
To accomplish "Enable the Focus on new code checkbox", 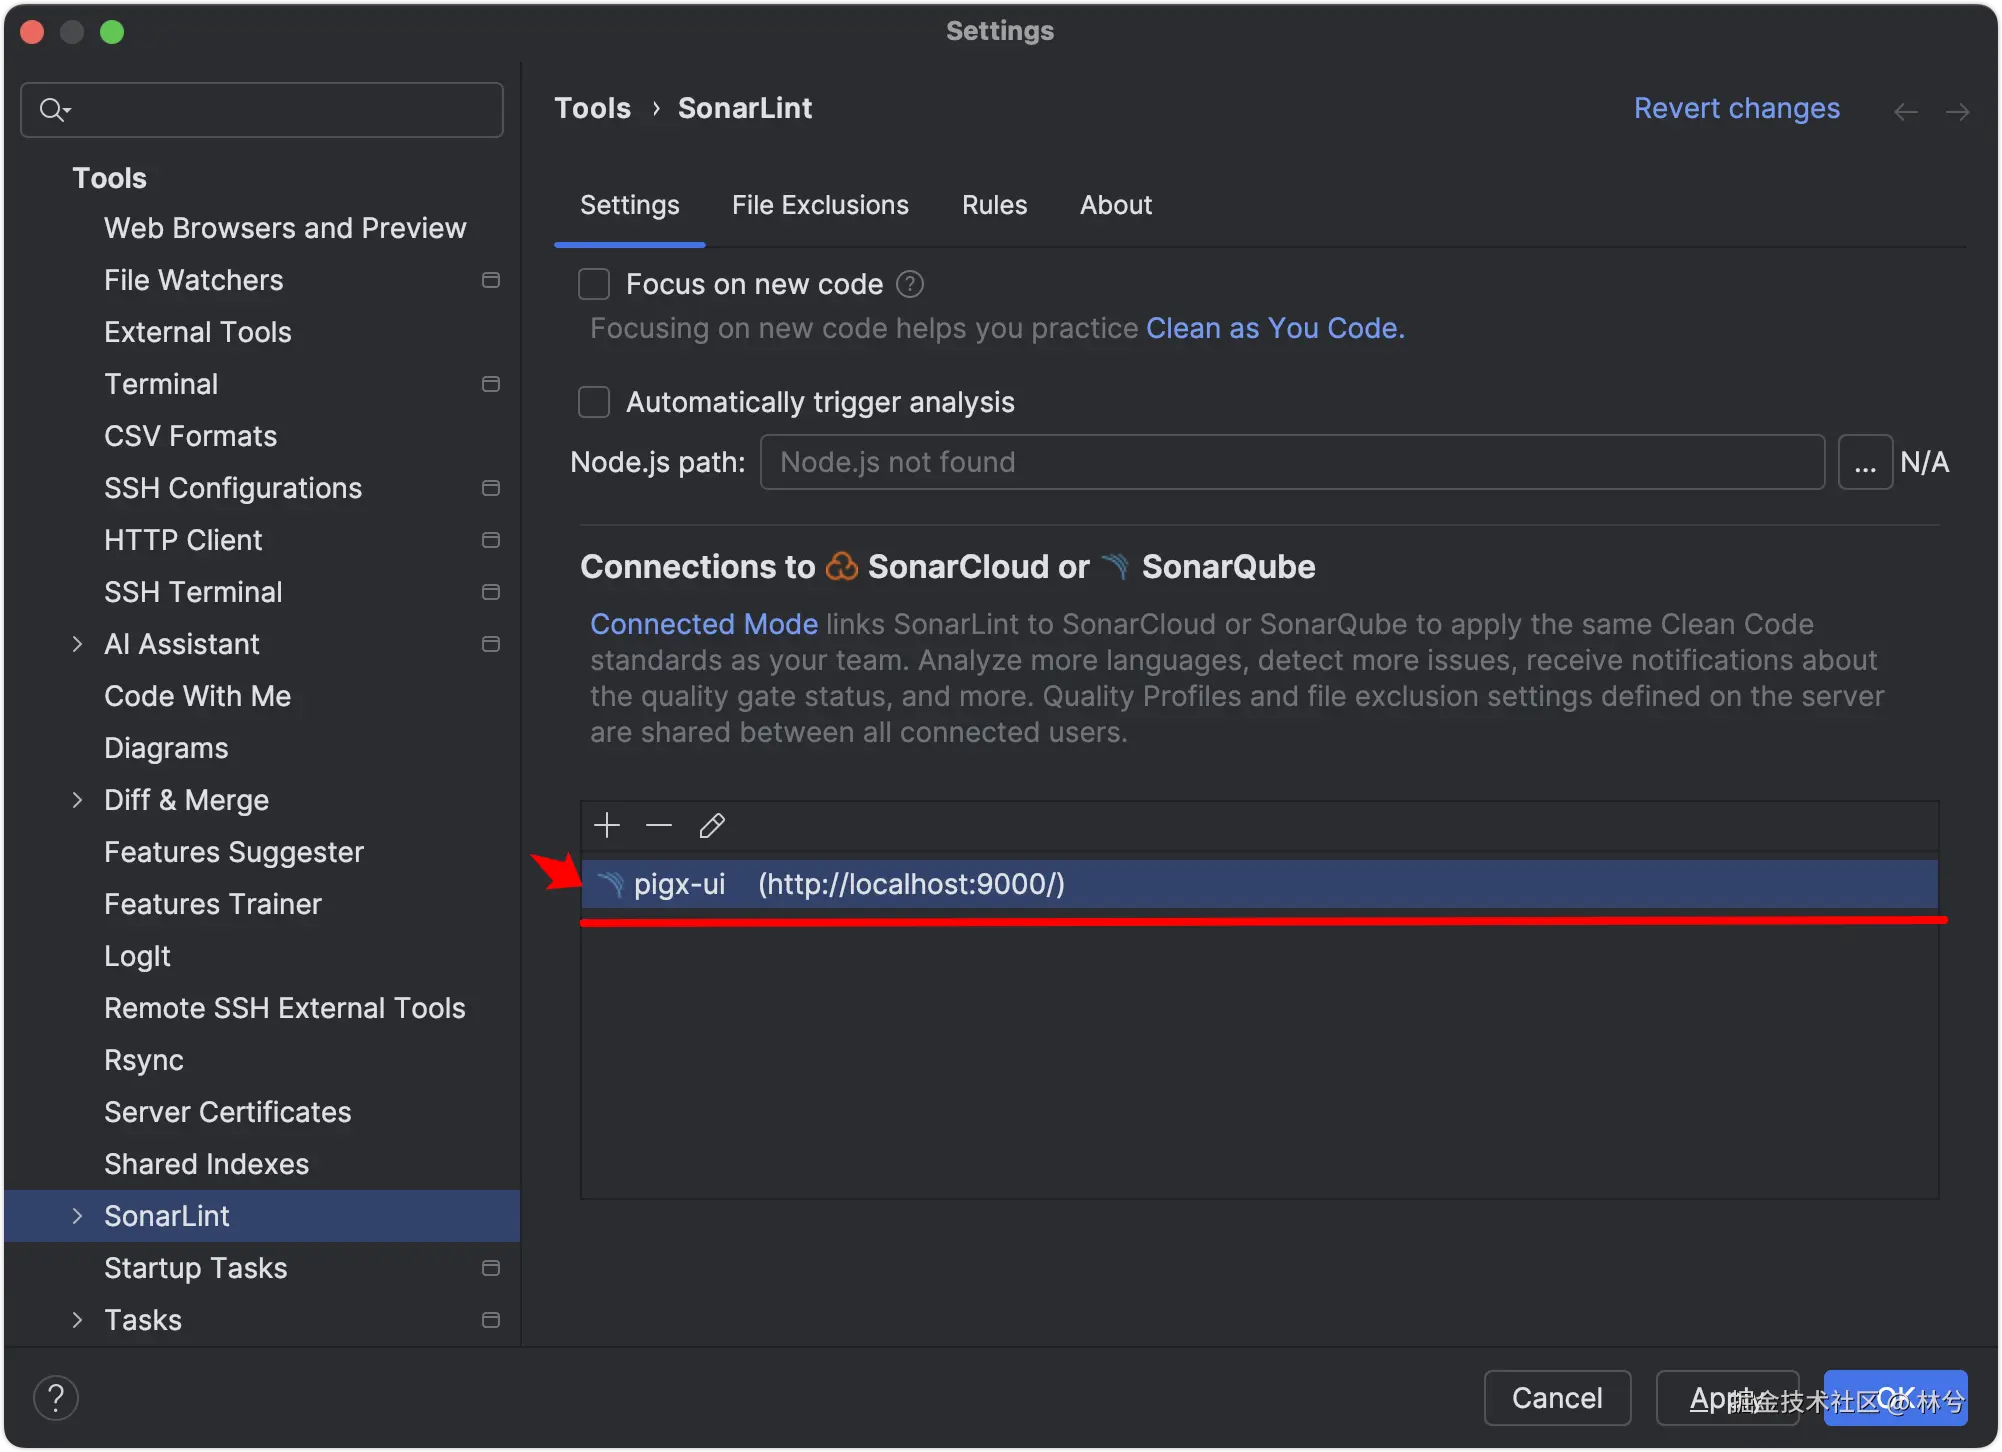I will coord(594,285).
